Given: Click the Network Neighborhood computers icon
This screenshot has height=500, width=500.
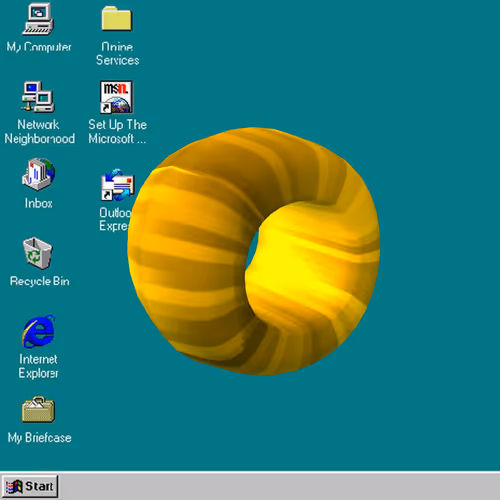Looking at the screenshot, I should click(38, 97).
